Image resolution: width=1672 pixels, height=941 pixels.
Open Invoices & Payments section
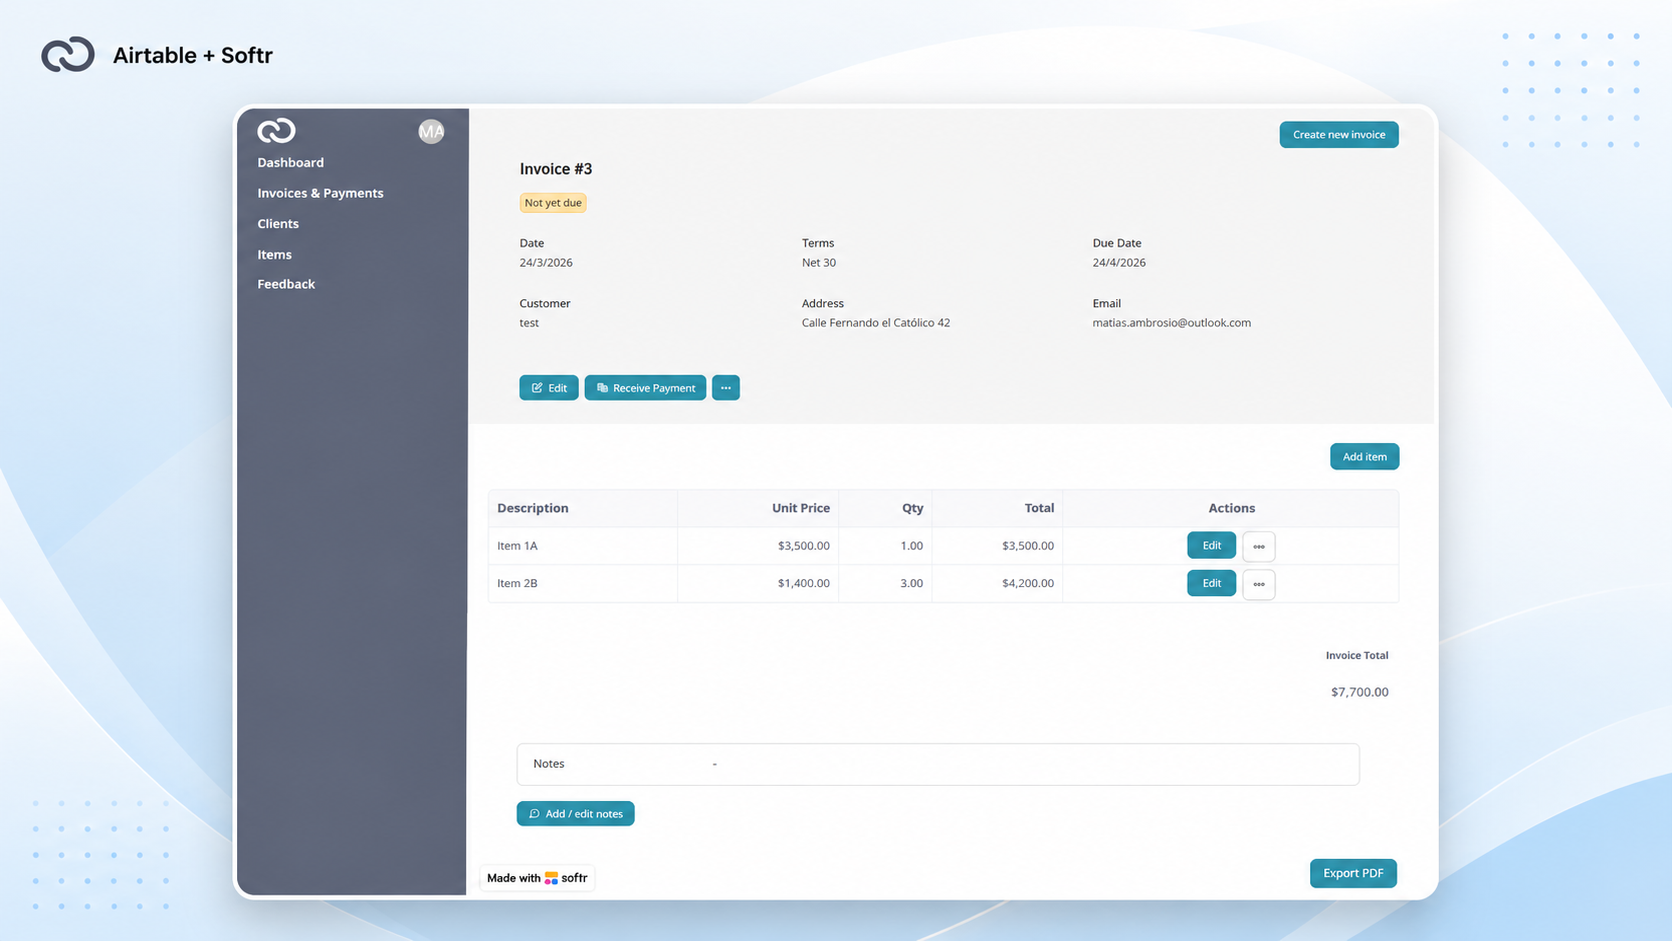320,193
